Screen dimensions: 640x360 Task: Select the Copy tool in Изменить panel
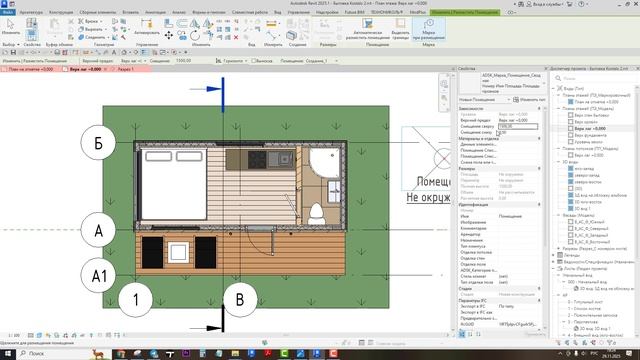[182, 36]
